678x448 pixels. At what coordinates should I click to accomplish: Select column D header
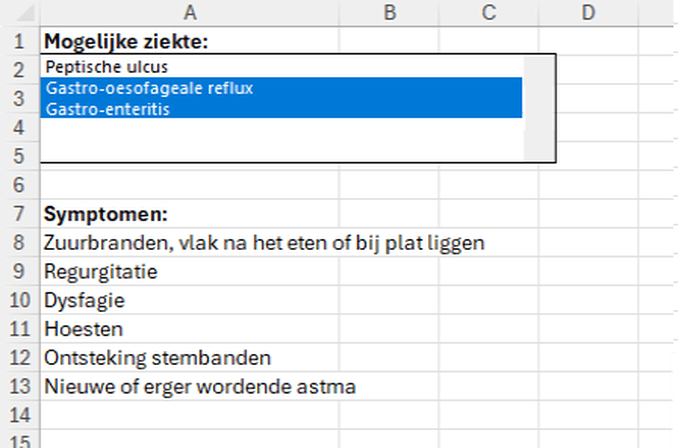(x=587, y=13)
